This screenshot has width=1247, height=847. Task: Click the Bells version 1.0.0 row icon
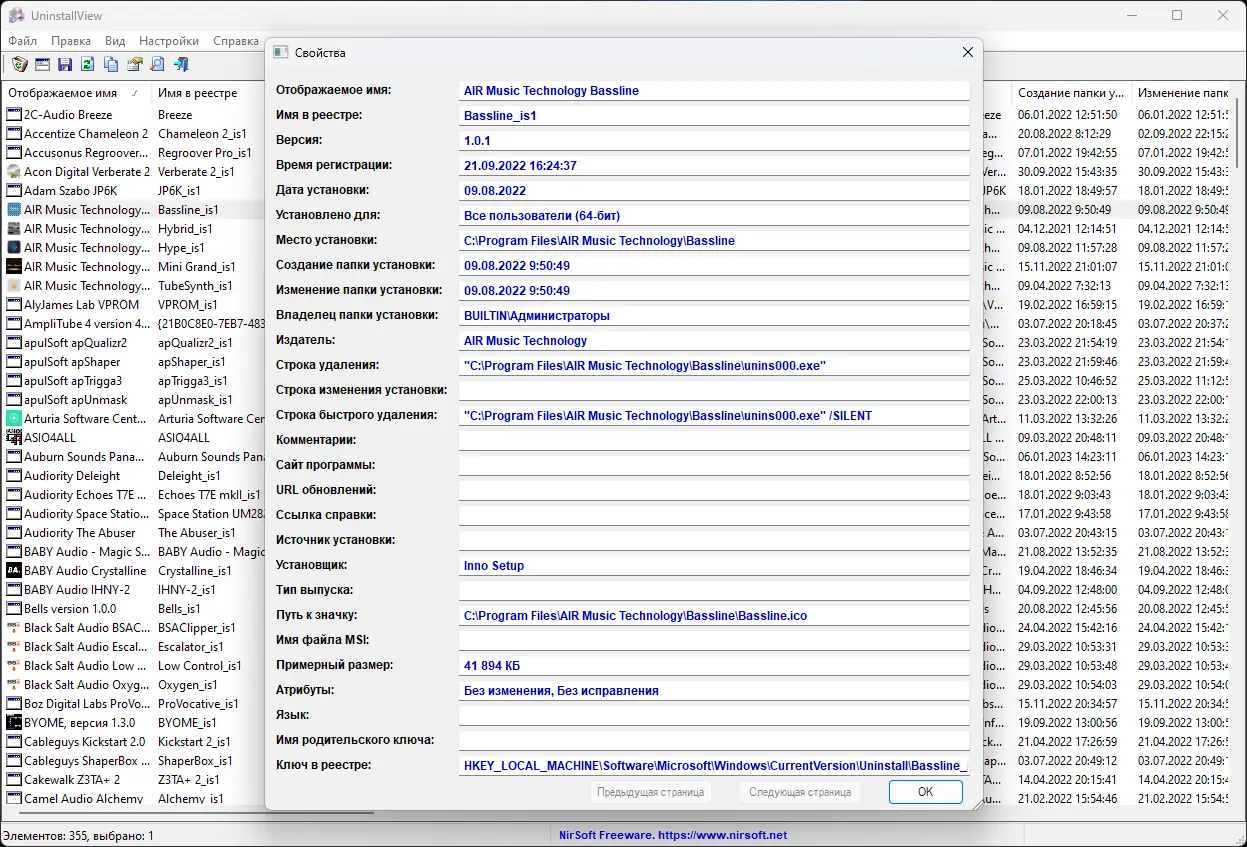(x=14, y=609)
